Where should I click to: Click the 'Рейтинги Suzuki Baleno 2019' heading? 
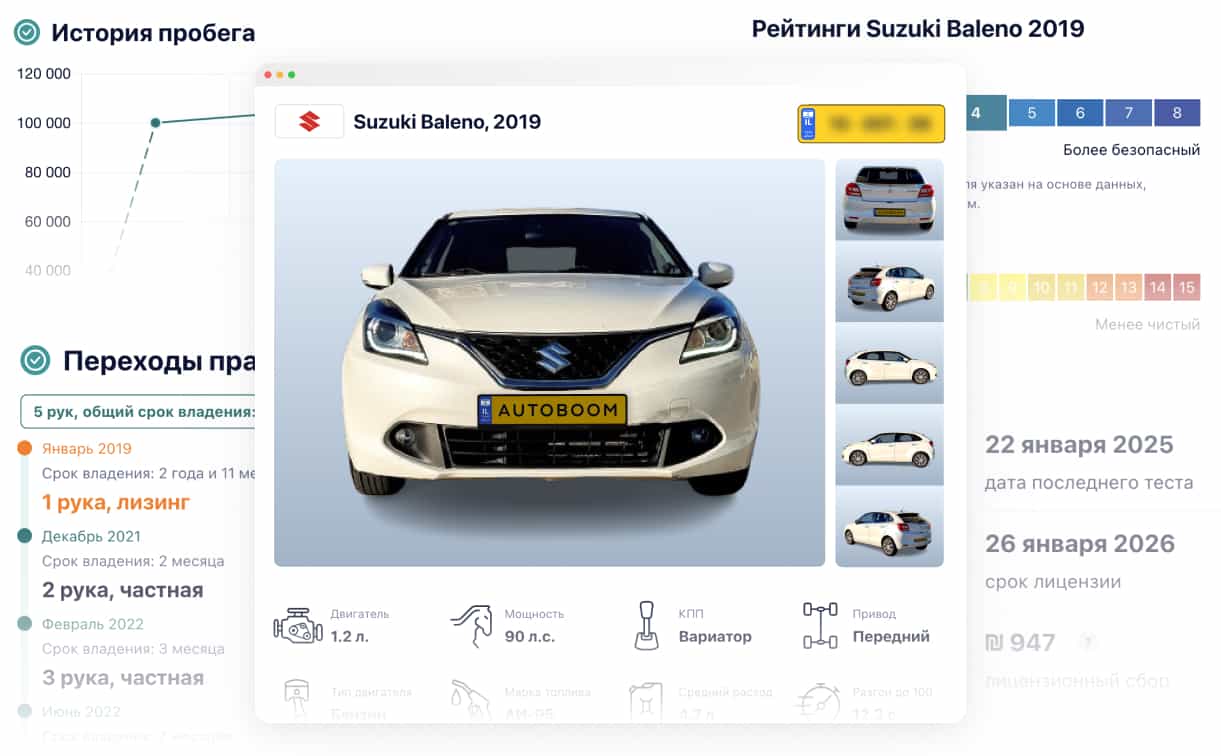click(918, 28)
